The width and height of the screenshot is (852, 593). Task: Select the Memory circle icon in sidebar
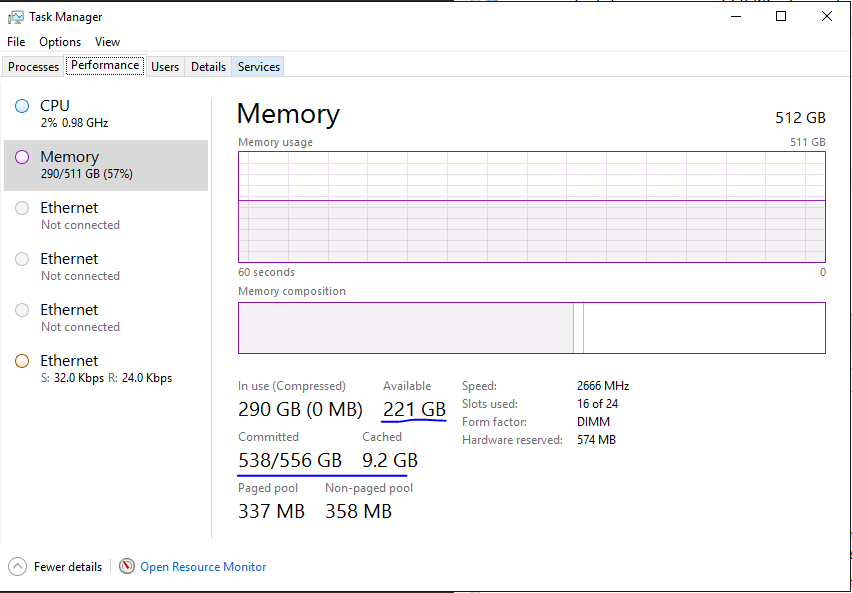[x=22, y=157]
